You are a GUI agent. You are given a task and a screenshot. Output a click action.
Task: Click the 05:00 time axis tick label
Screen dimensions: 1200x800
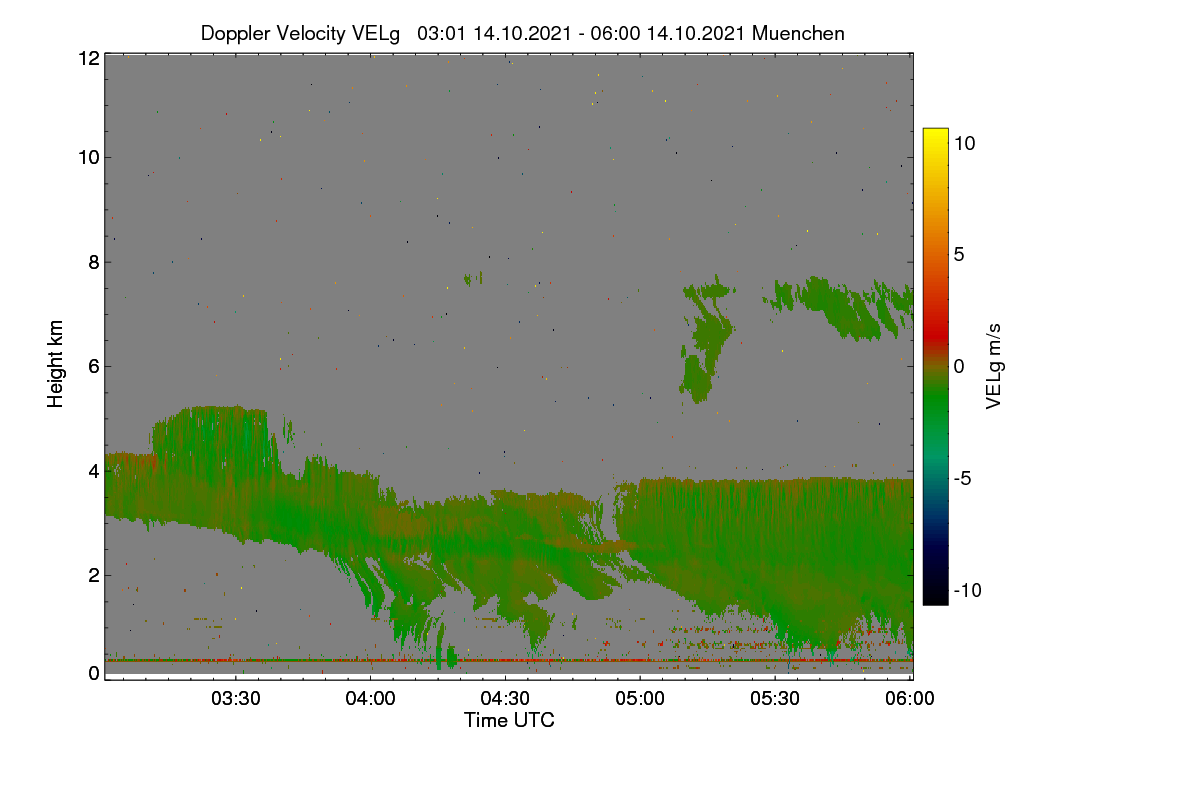(x=641, y=699)
